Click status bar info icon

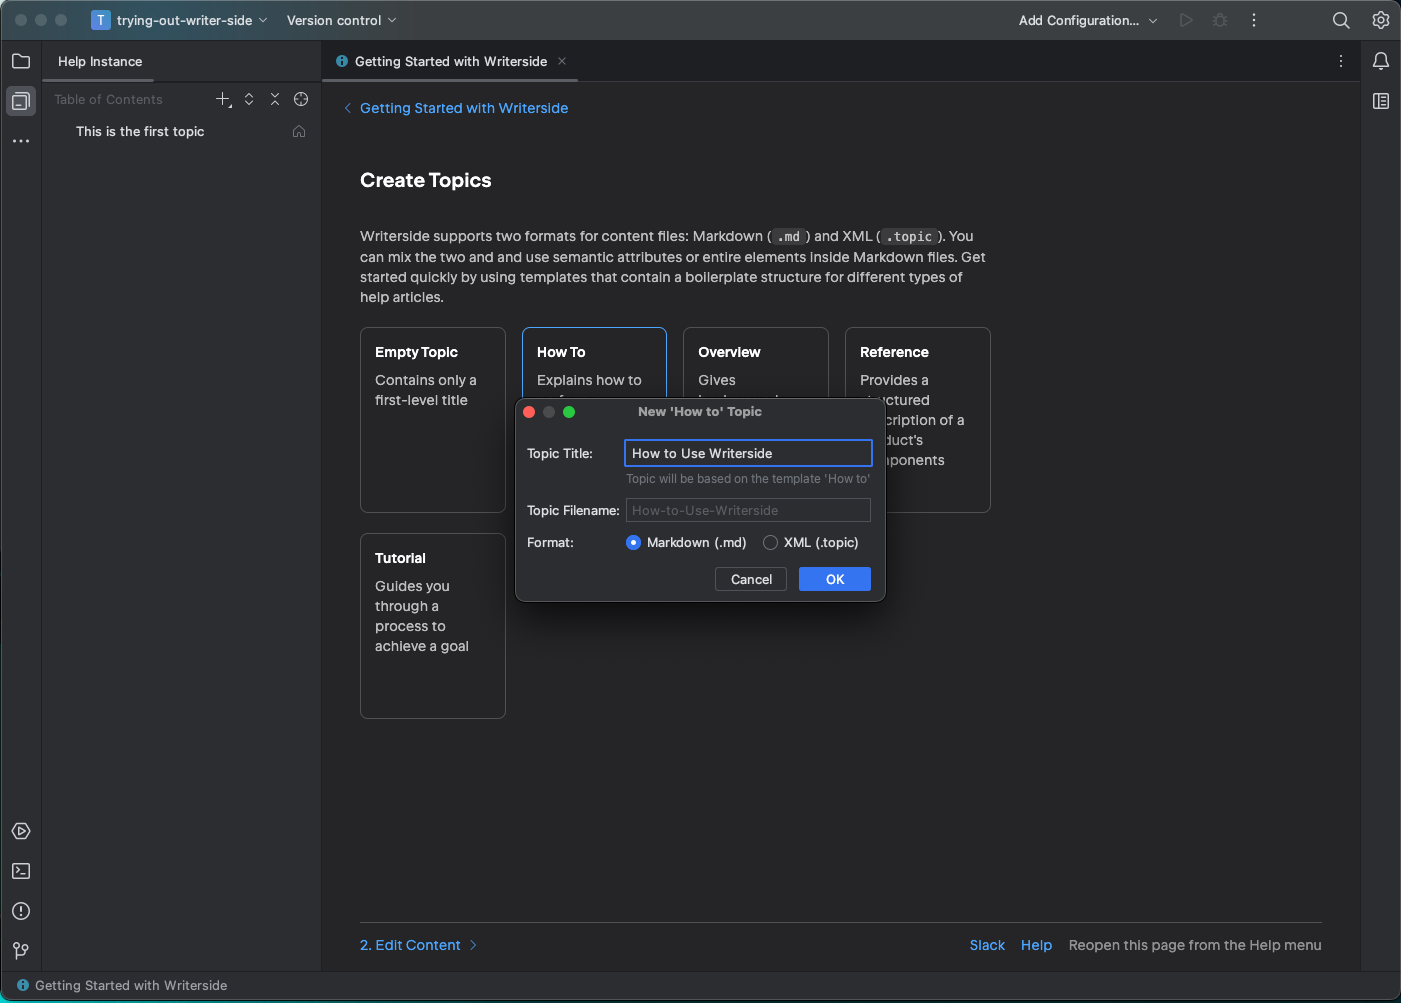(x=23, y=985)
